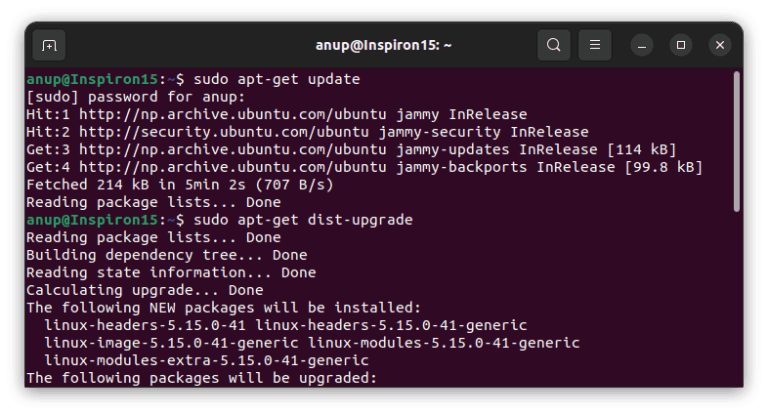Minimize the terminal window
The height and width of the screenshot is (415, 768).
(642, 46)
